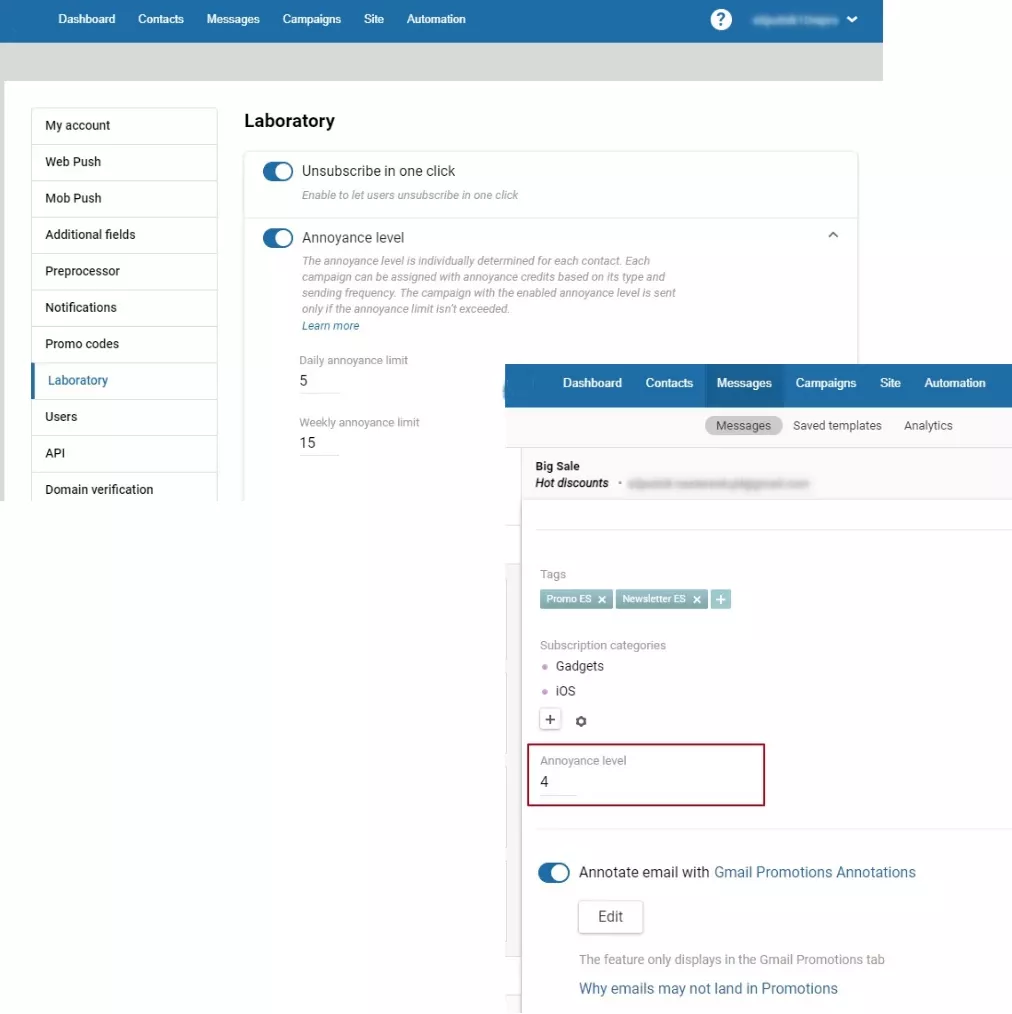Switch to Saved templates tab

(837, 426)
